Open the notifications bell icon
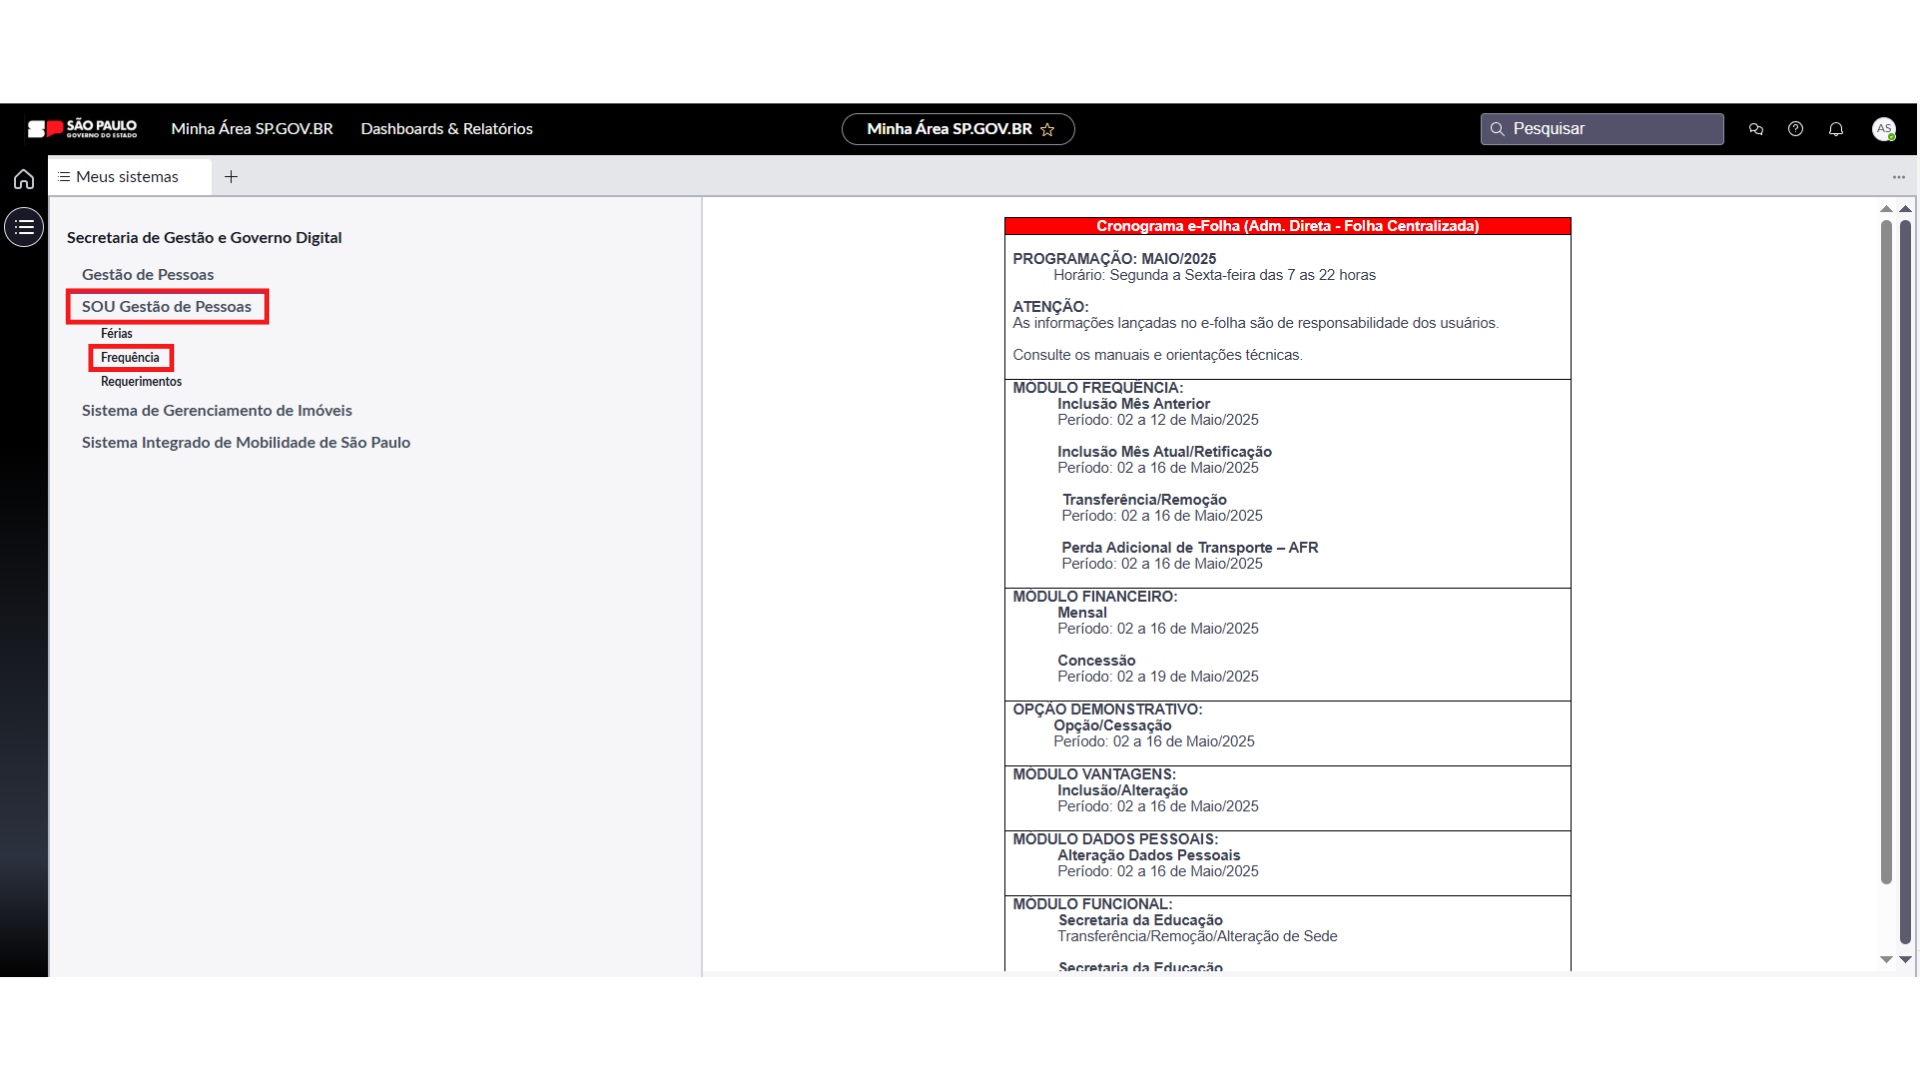 pos(1836,129)
